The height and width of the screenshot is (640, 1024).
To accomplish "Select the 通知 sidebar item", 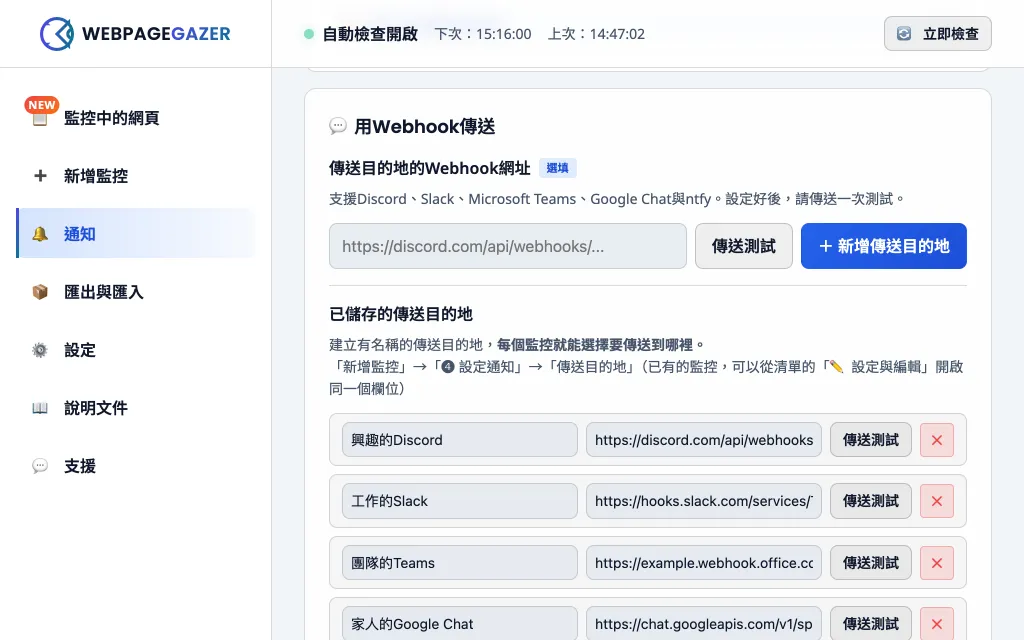I will pyautogui.click(x=135, y=234).
